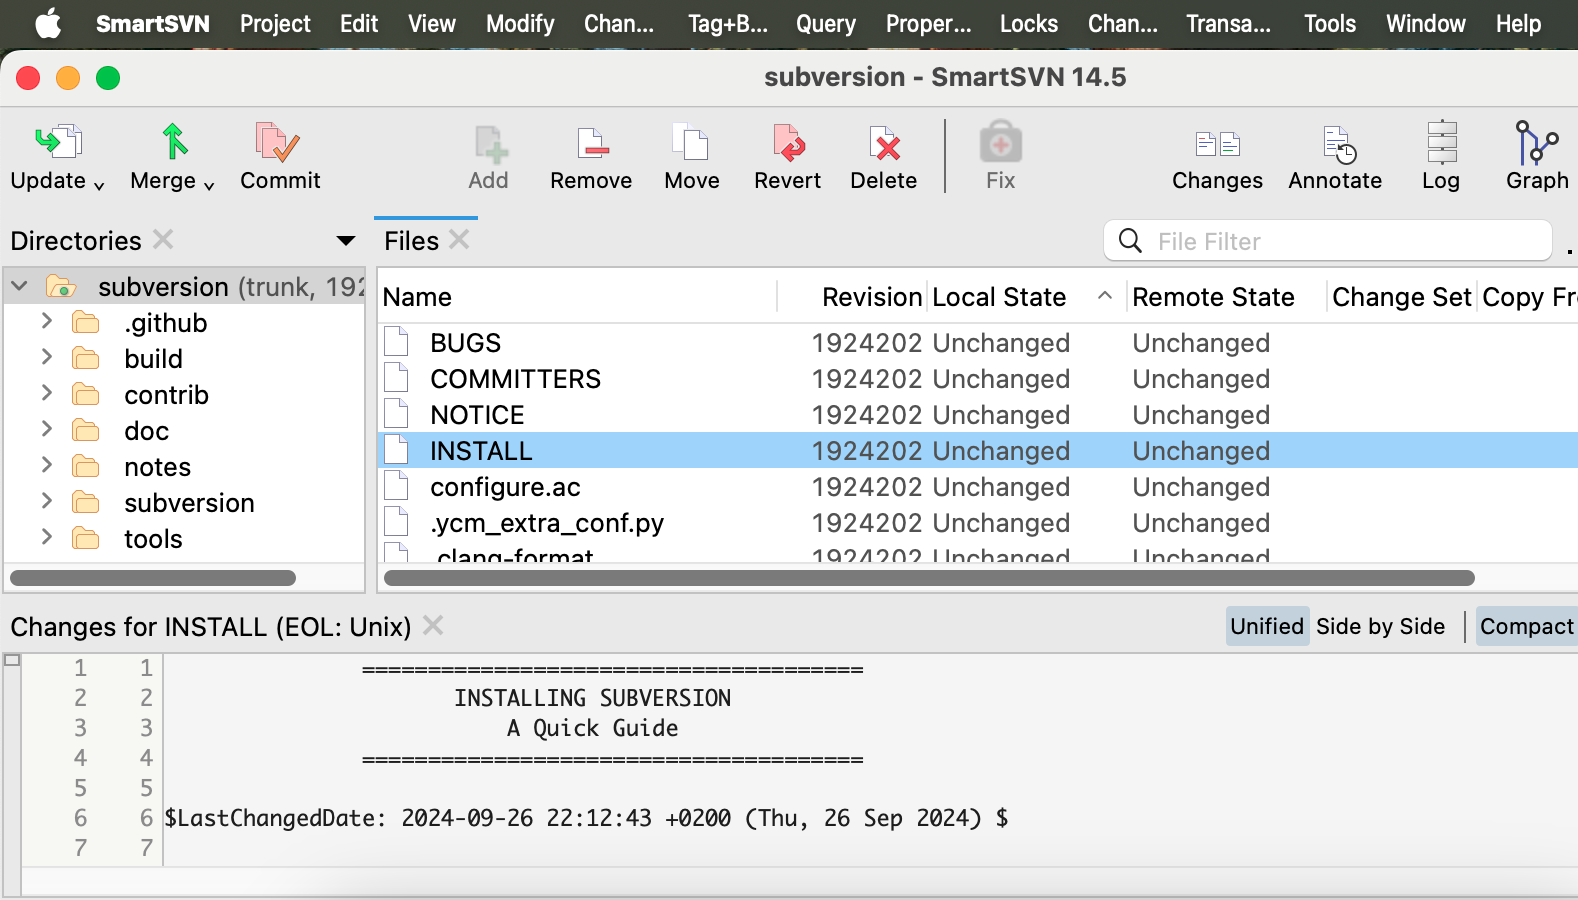The width and height of the screenshot is (1578, 900).
Task: Open the Tools menu
Action: point(1329,24)
